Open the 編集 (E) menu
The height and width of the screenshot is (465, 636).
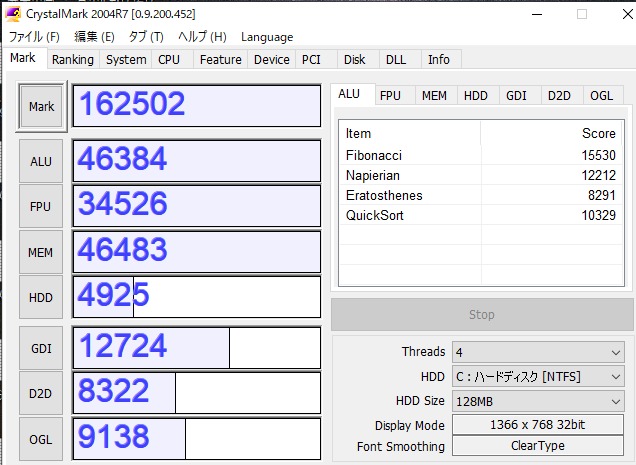[x=94, y=37]
